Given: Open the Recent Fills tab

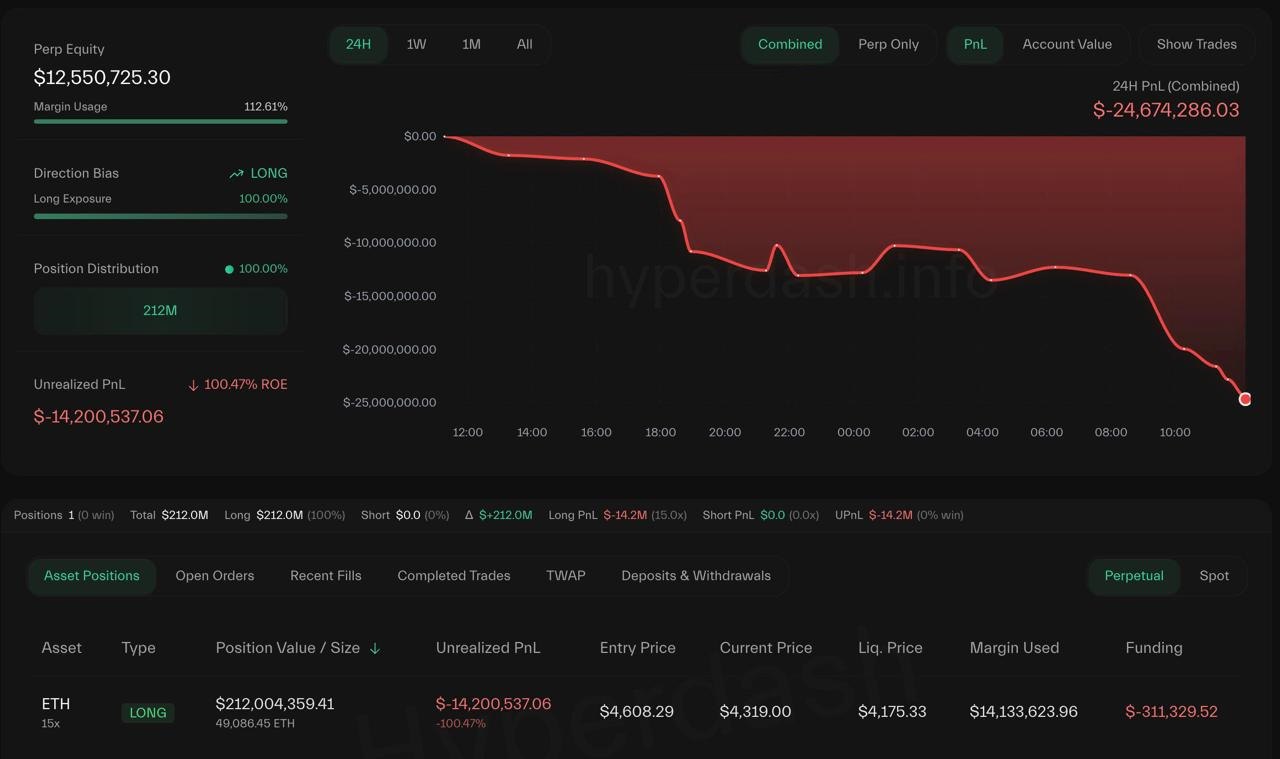Looking at the screenshot, I should [326, 576].
